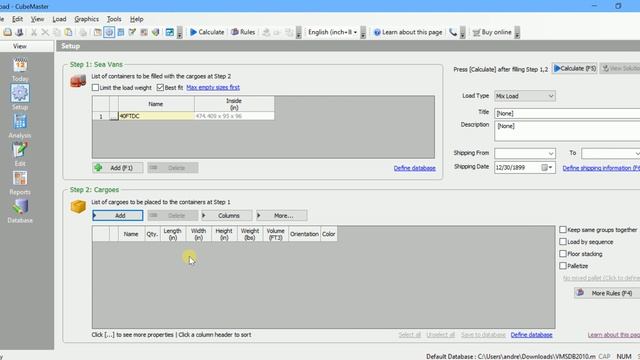Click the Analysis toolbar icon

pyautogui.click(x=121, y=32)
